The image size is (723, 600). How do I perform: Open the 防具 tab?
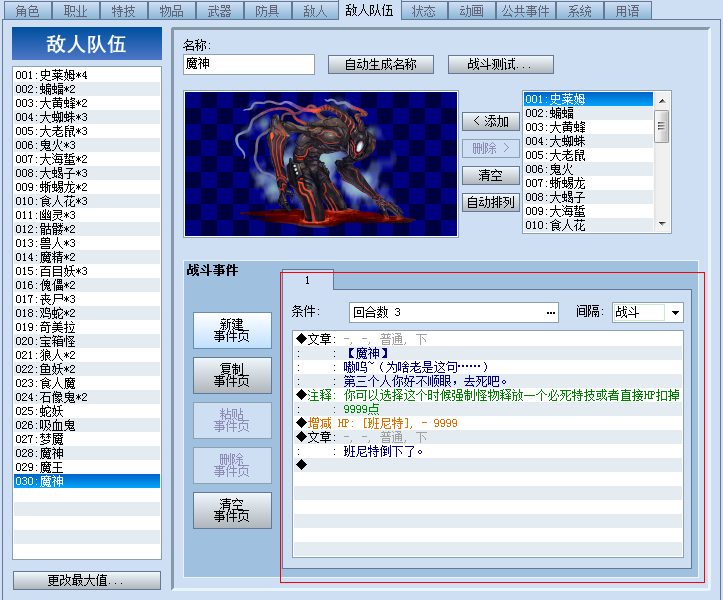[x=267, y=10]
